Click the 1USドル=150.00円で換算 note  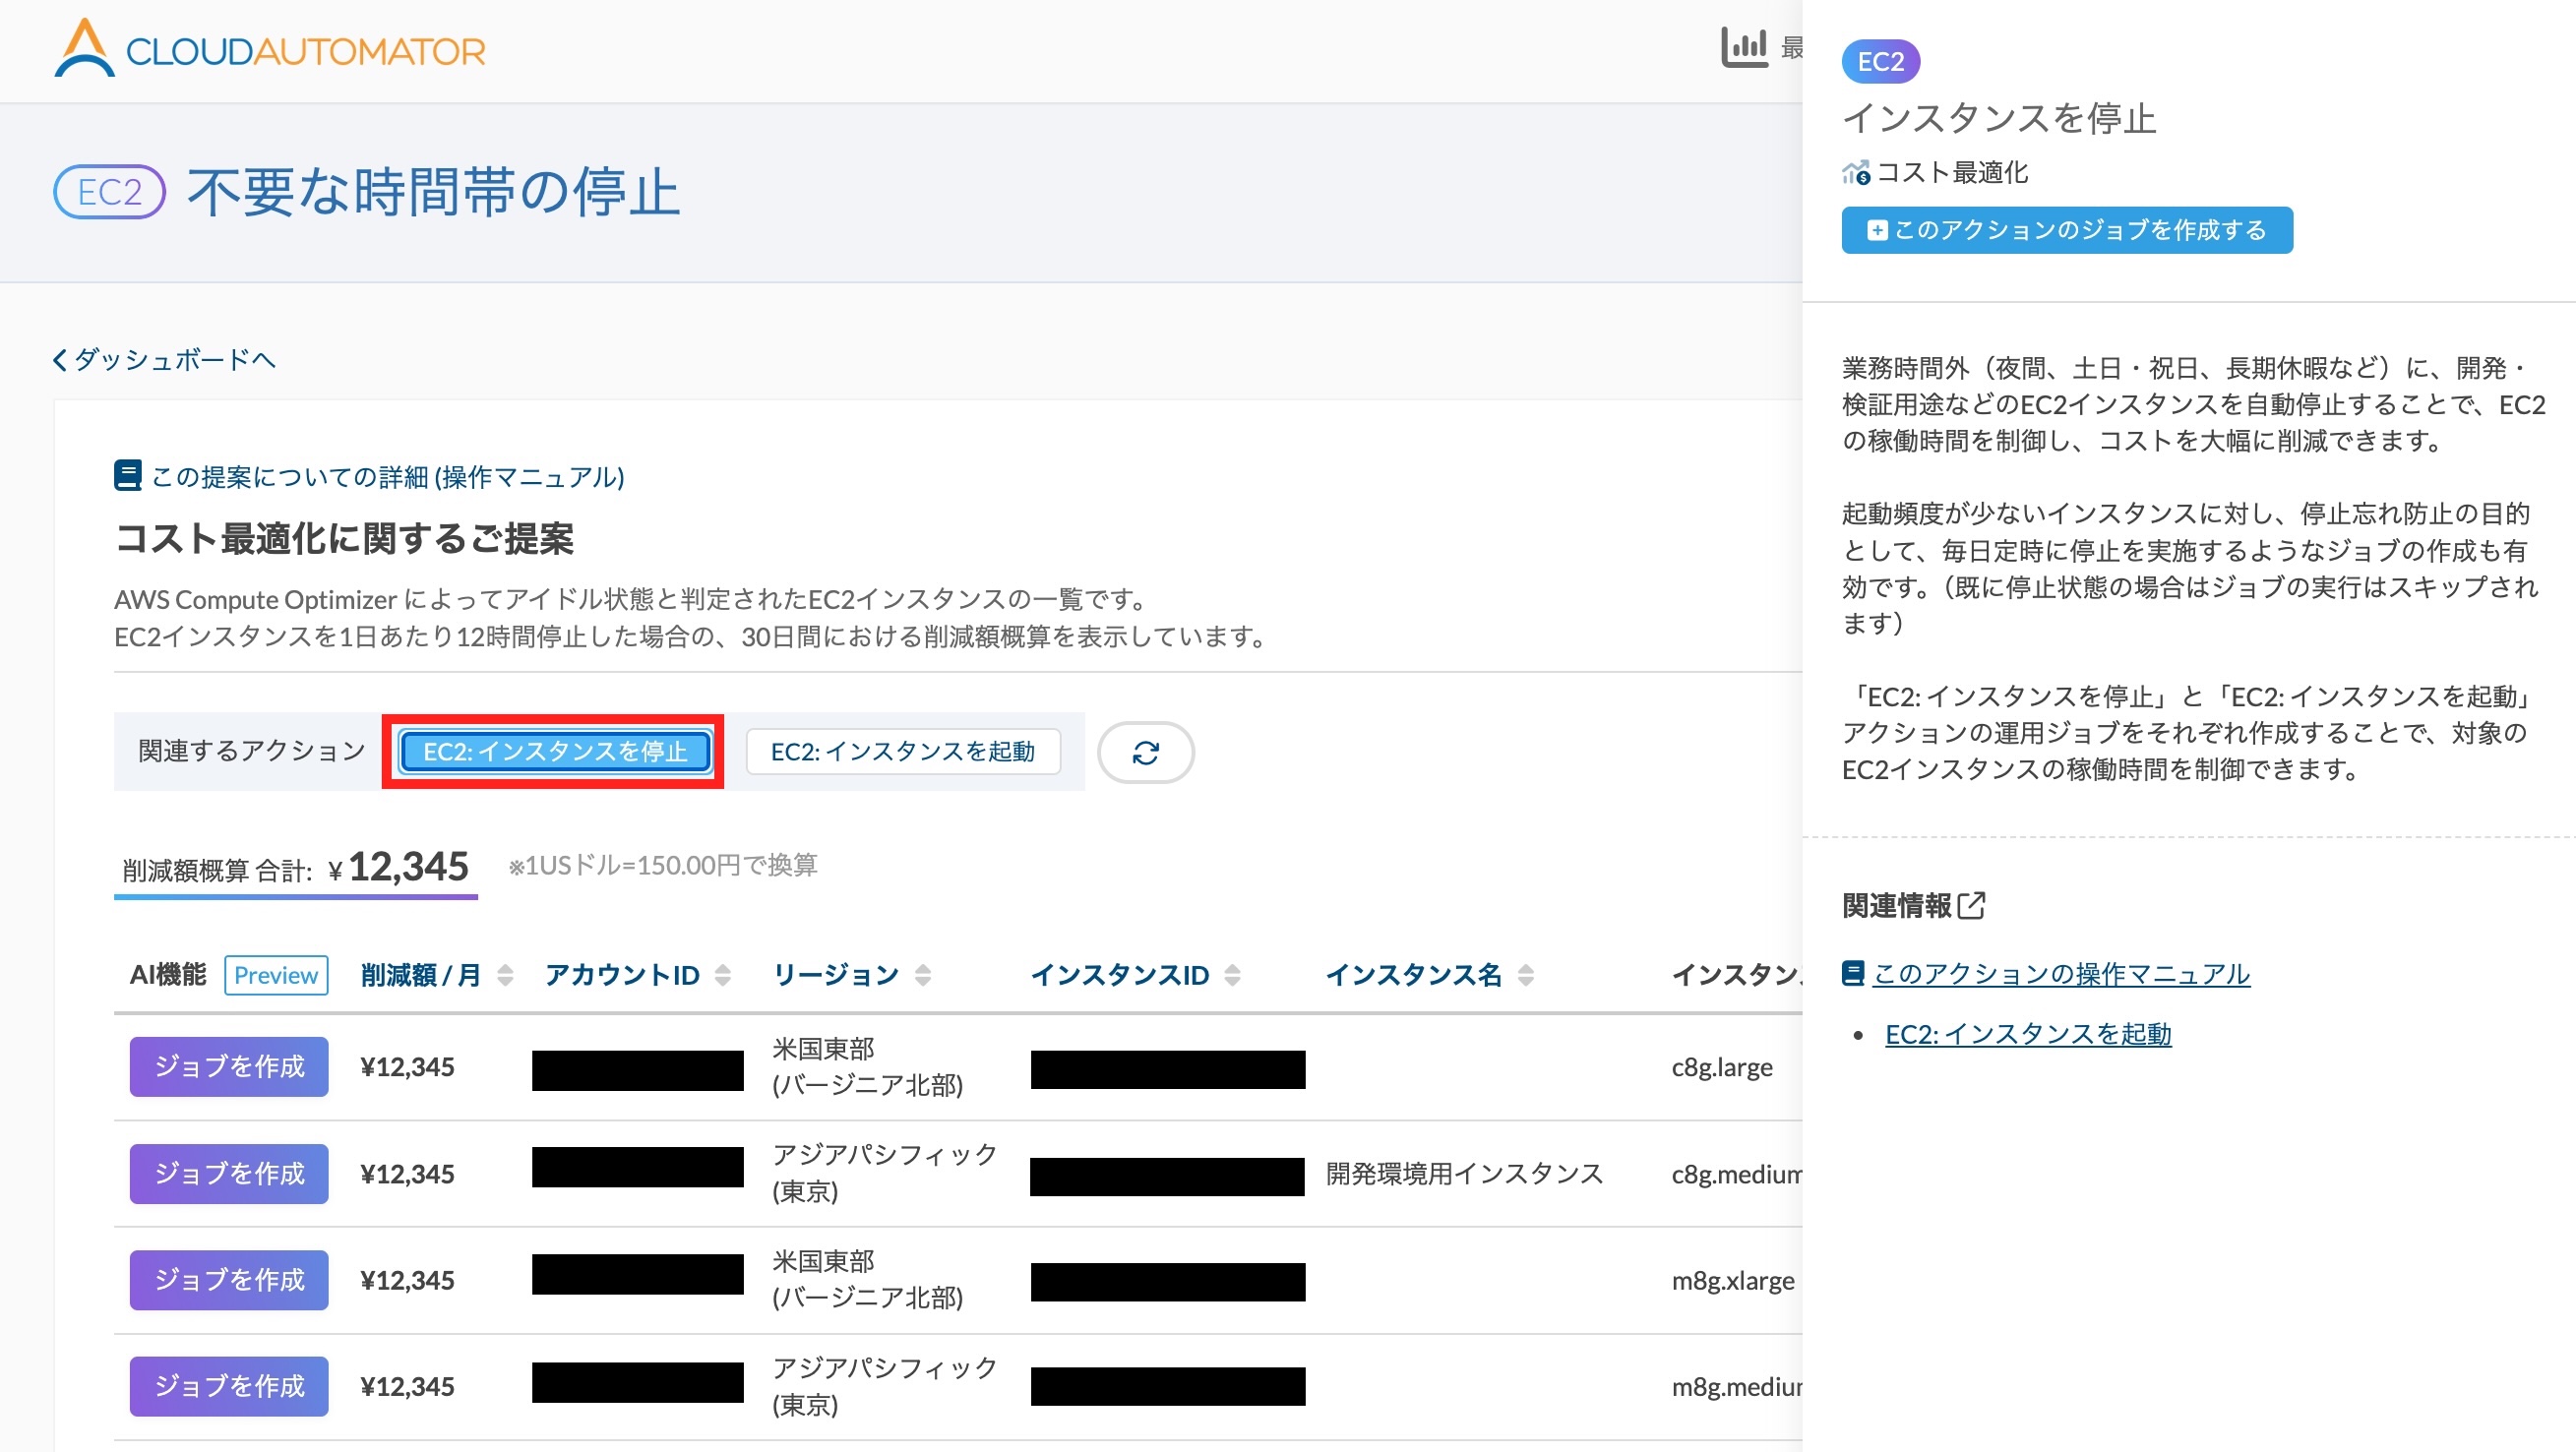[662, 865]
